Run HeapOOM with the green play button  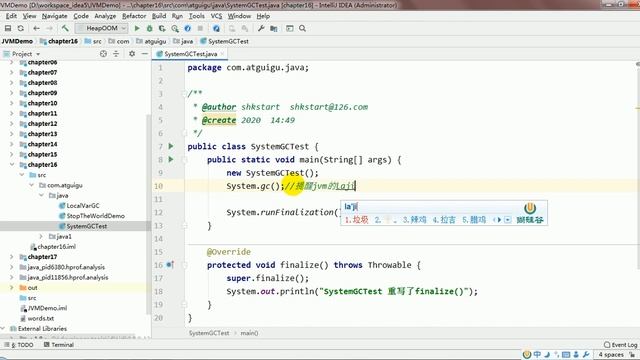[137, 28]
